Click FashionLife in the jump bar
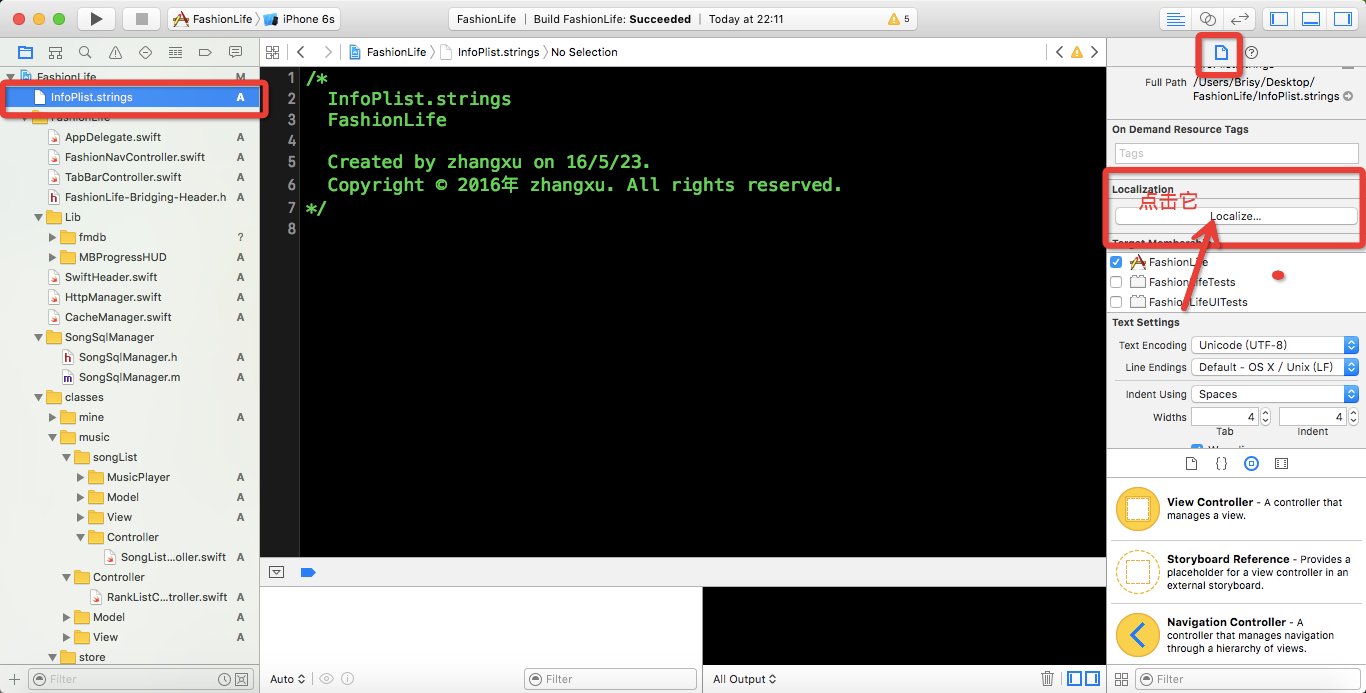1366x693 pixels. point(387,52)
